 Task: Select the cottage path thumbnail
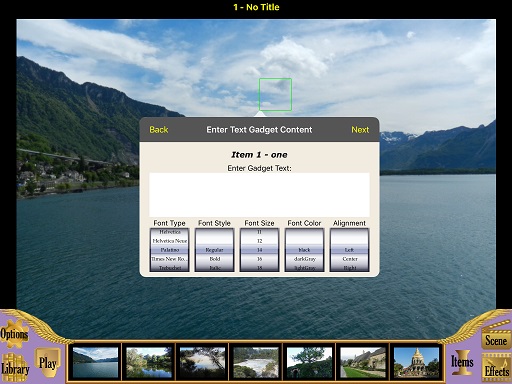coord(363,362)
